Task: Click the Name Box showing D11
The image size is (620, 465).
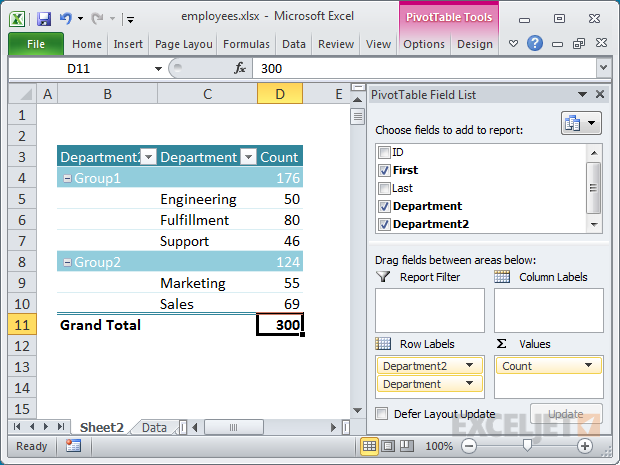Action: (85, 68)
